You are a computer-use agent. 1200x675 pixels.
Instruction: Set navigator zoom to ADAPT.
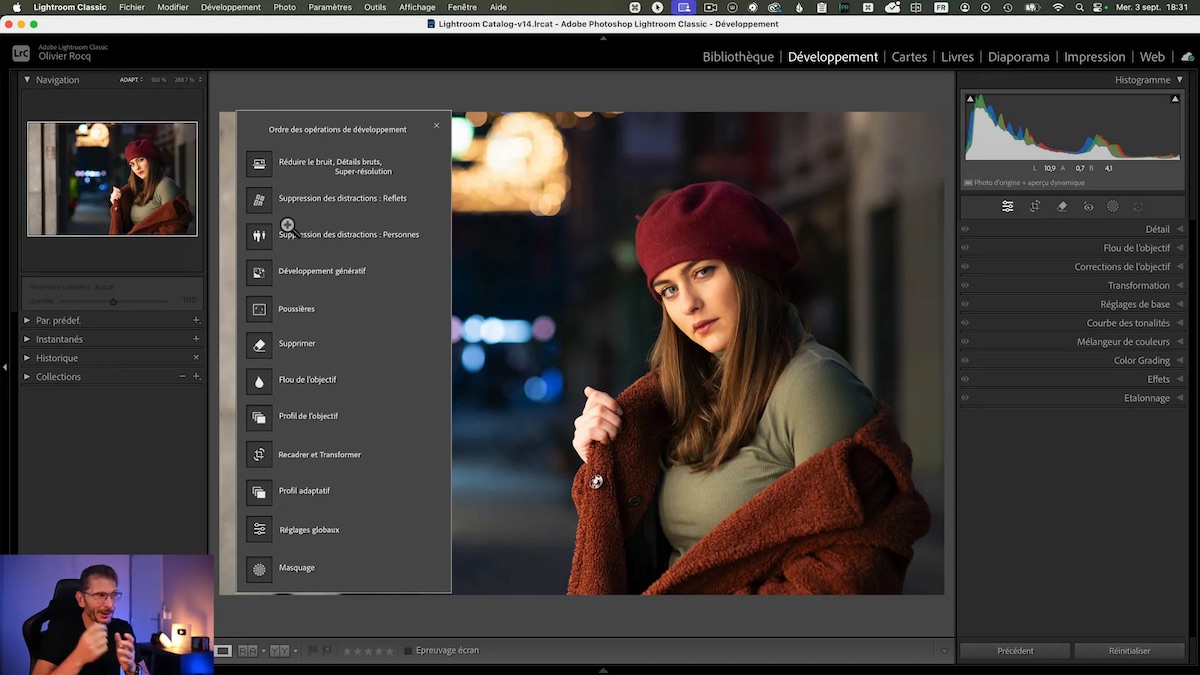pyautogui.click(x=130, y=80)
